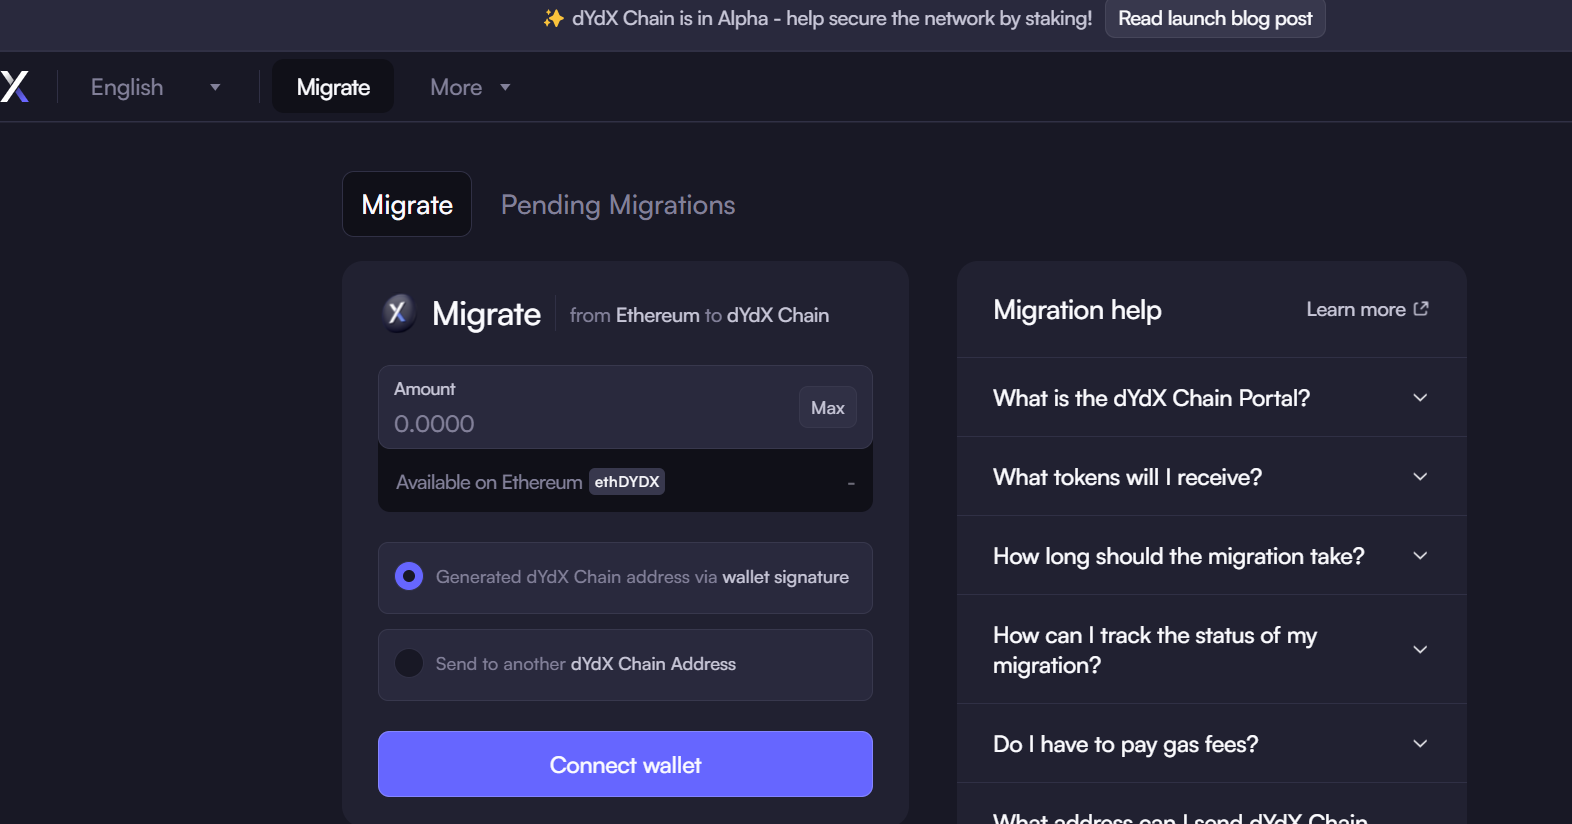Click the sparkles icon in the announcement banner
Screen dimensions: 1572x824
point(553,18)
